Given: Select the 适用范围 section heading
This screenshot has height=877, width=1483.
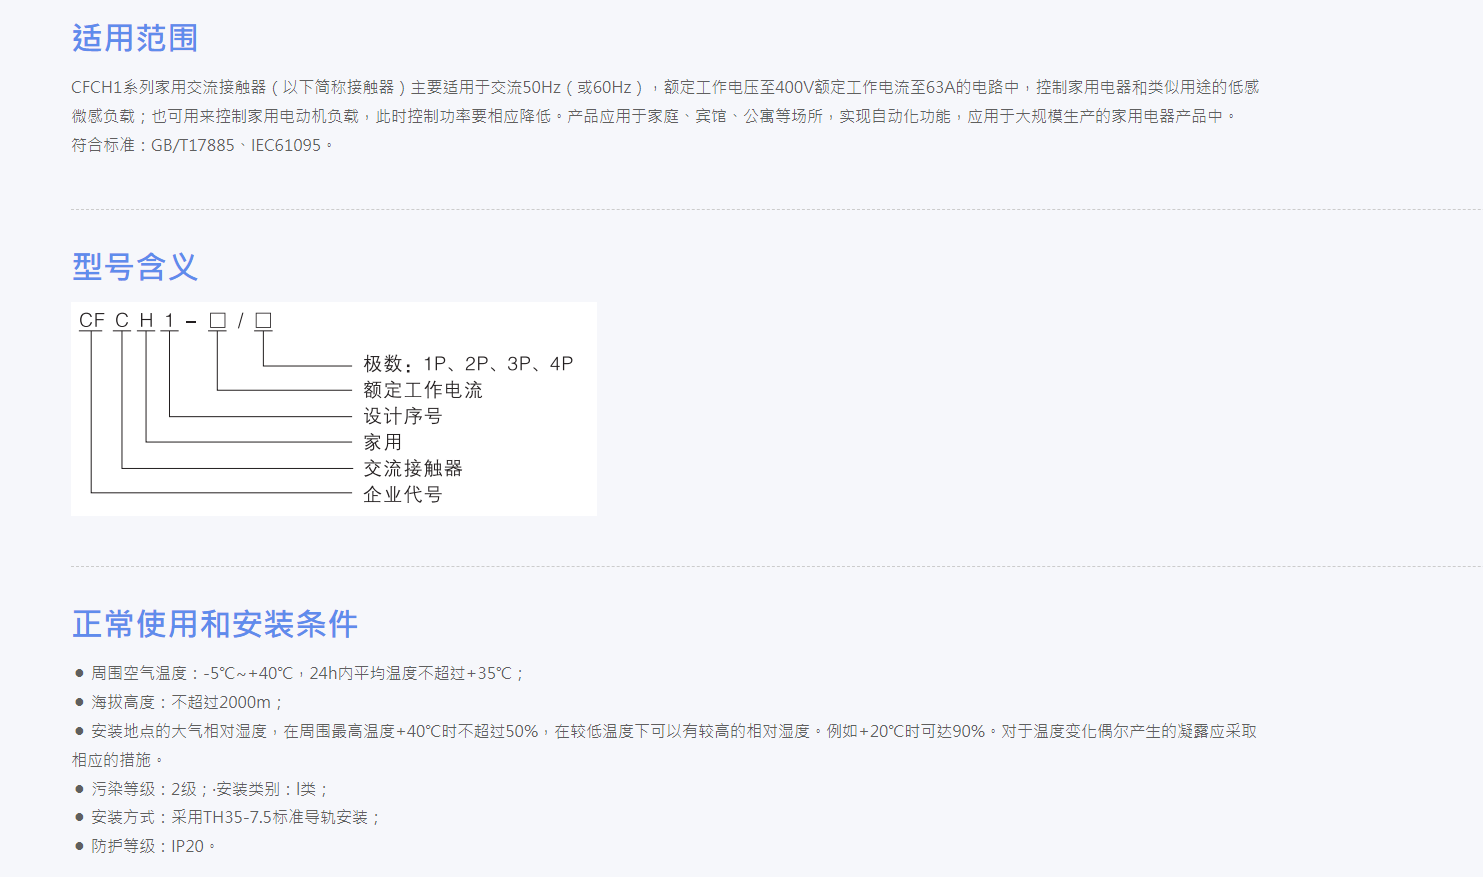Looking at the screenshot, I should (135, 38).
